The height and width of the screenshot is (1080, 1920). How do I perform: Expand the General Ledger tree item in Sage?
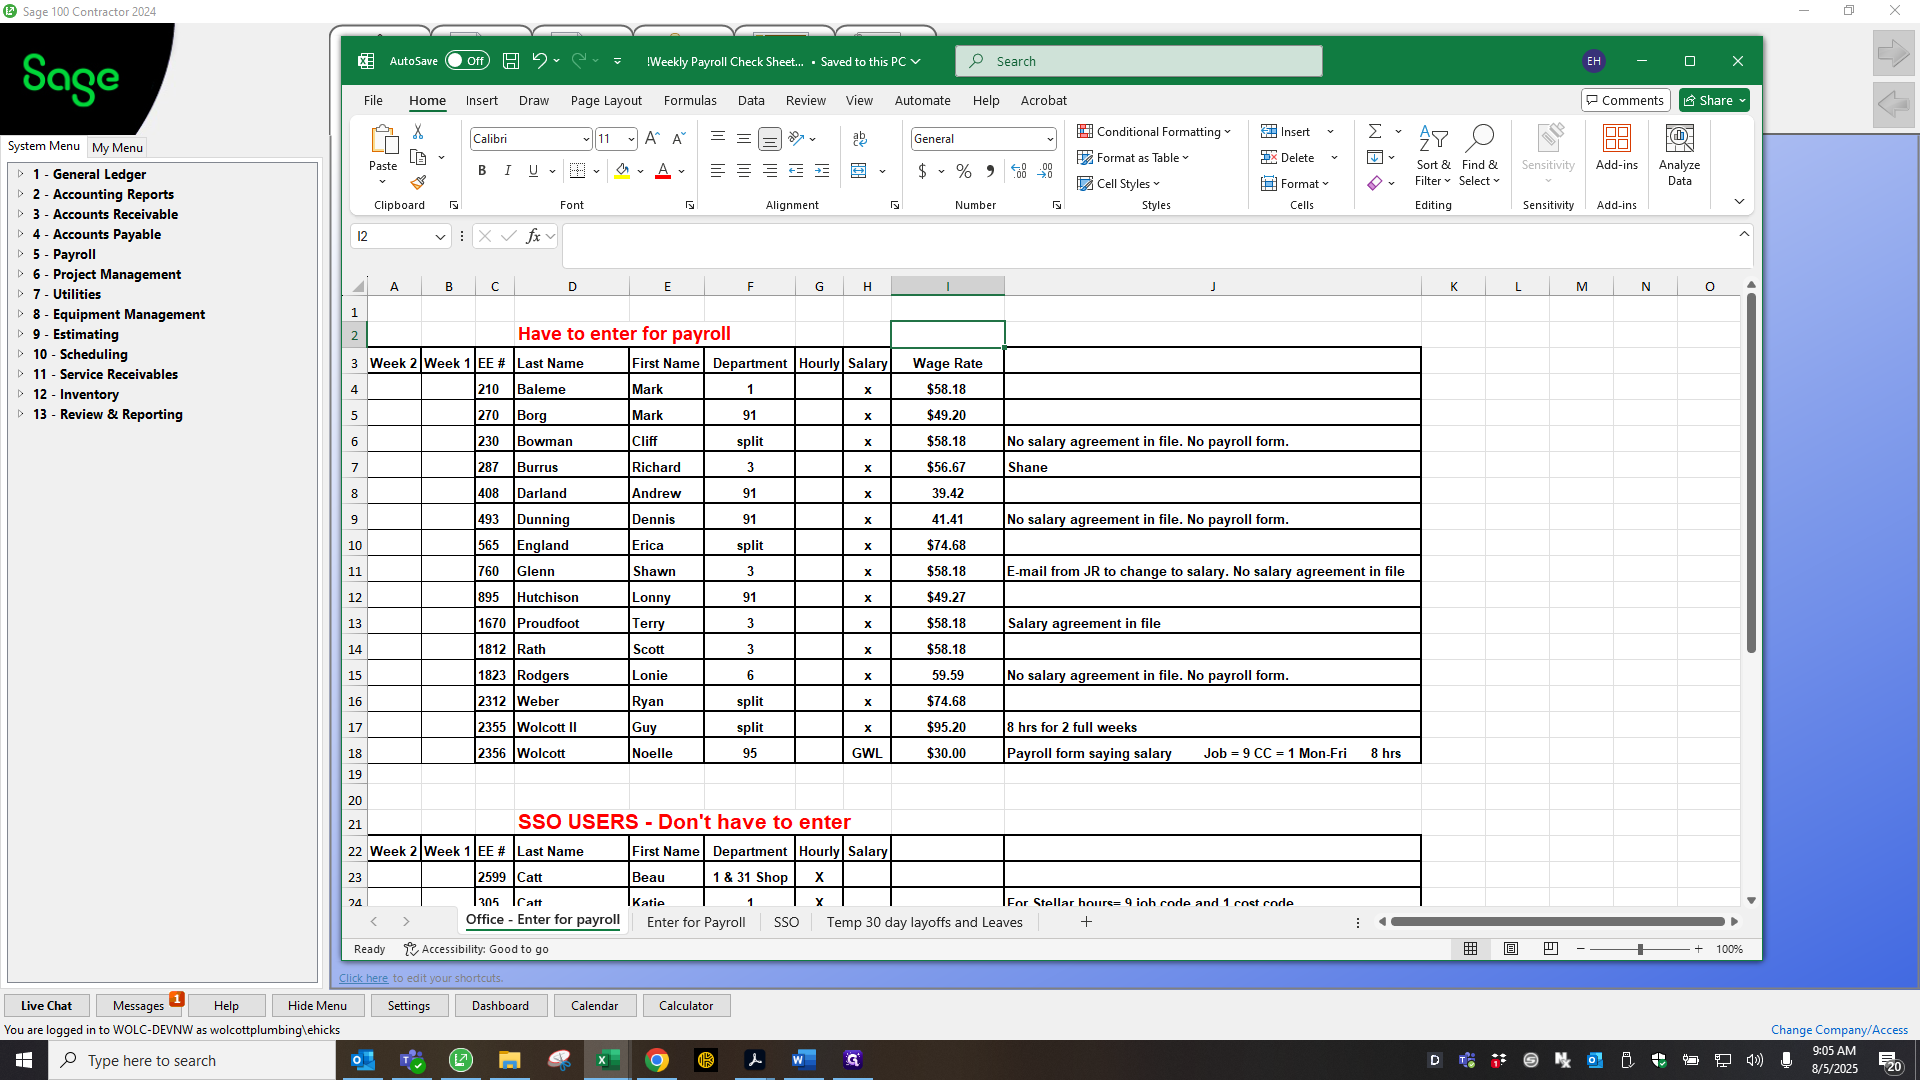pos(21,174)
